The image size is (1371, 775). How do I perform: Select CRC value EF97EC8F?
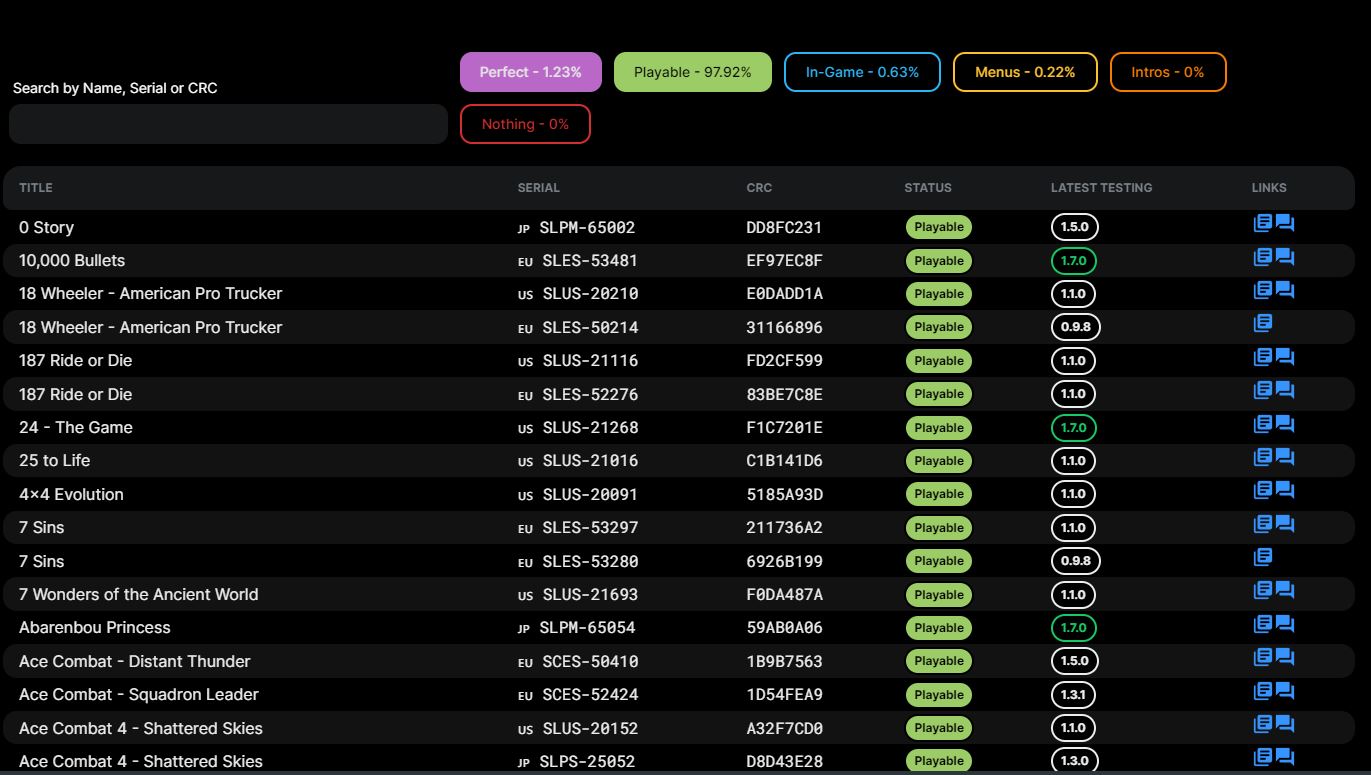click(x=785, y=260)
